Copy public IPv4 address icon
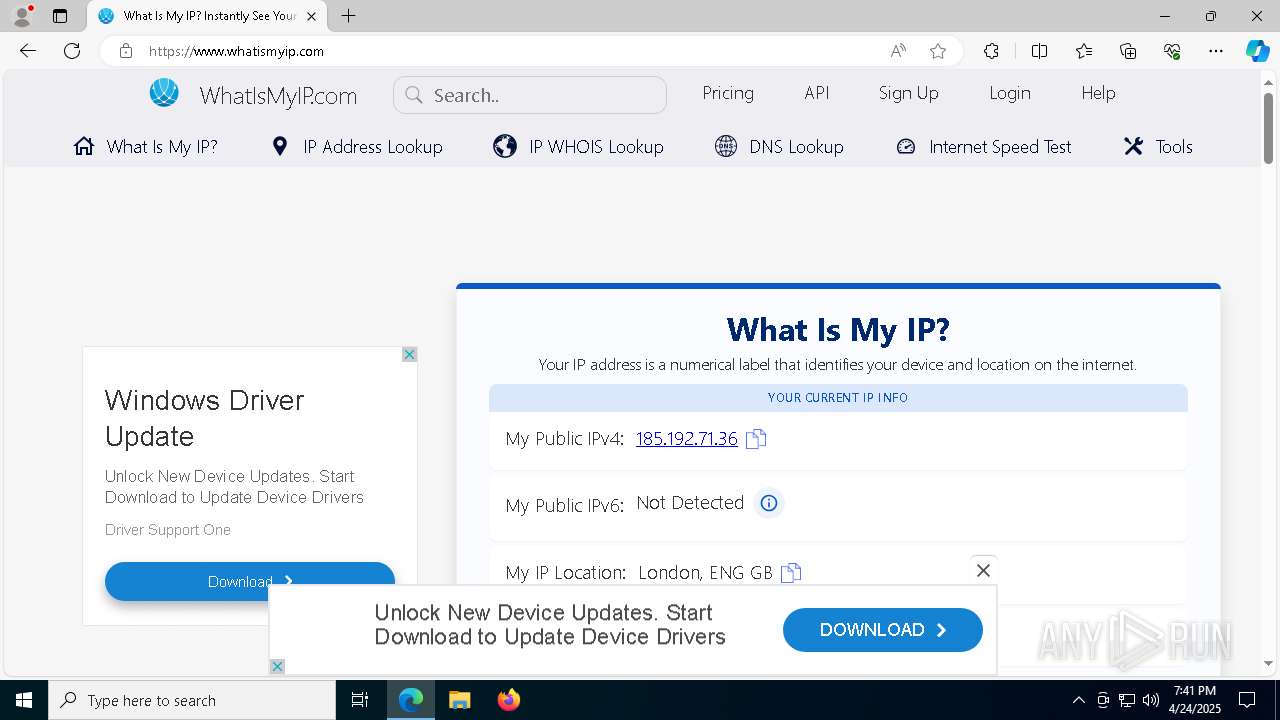This screenshot has height=720, width=1280. (x=756, y=439)
